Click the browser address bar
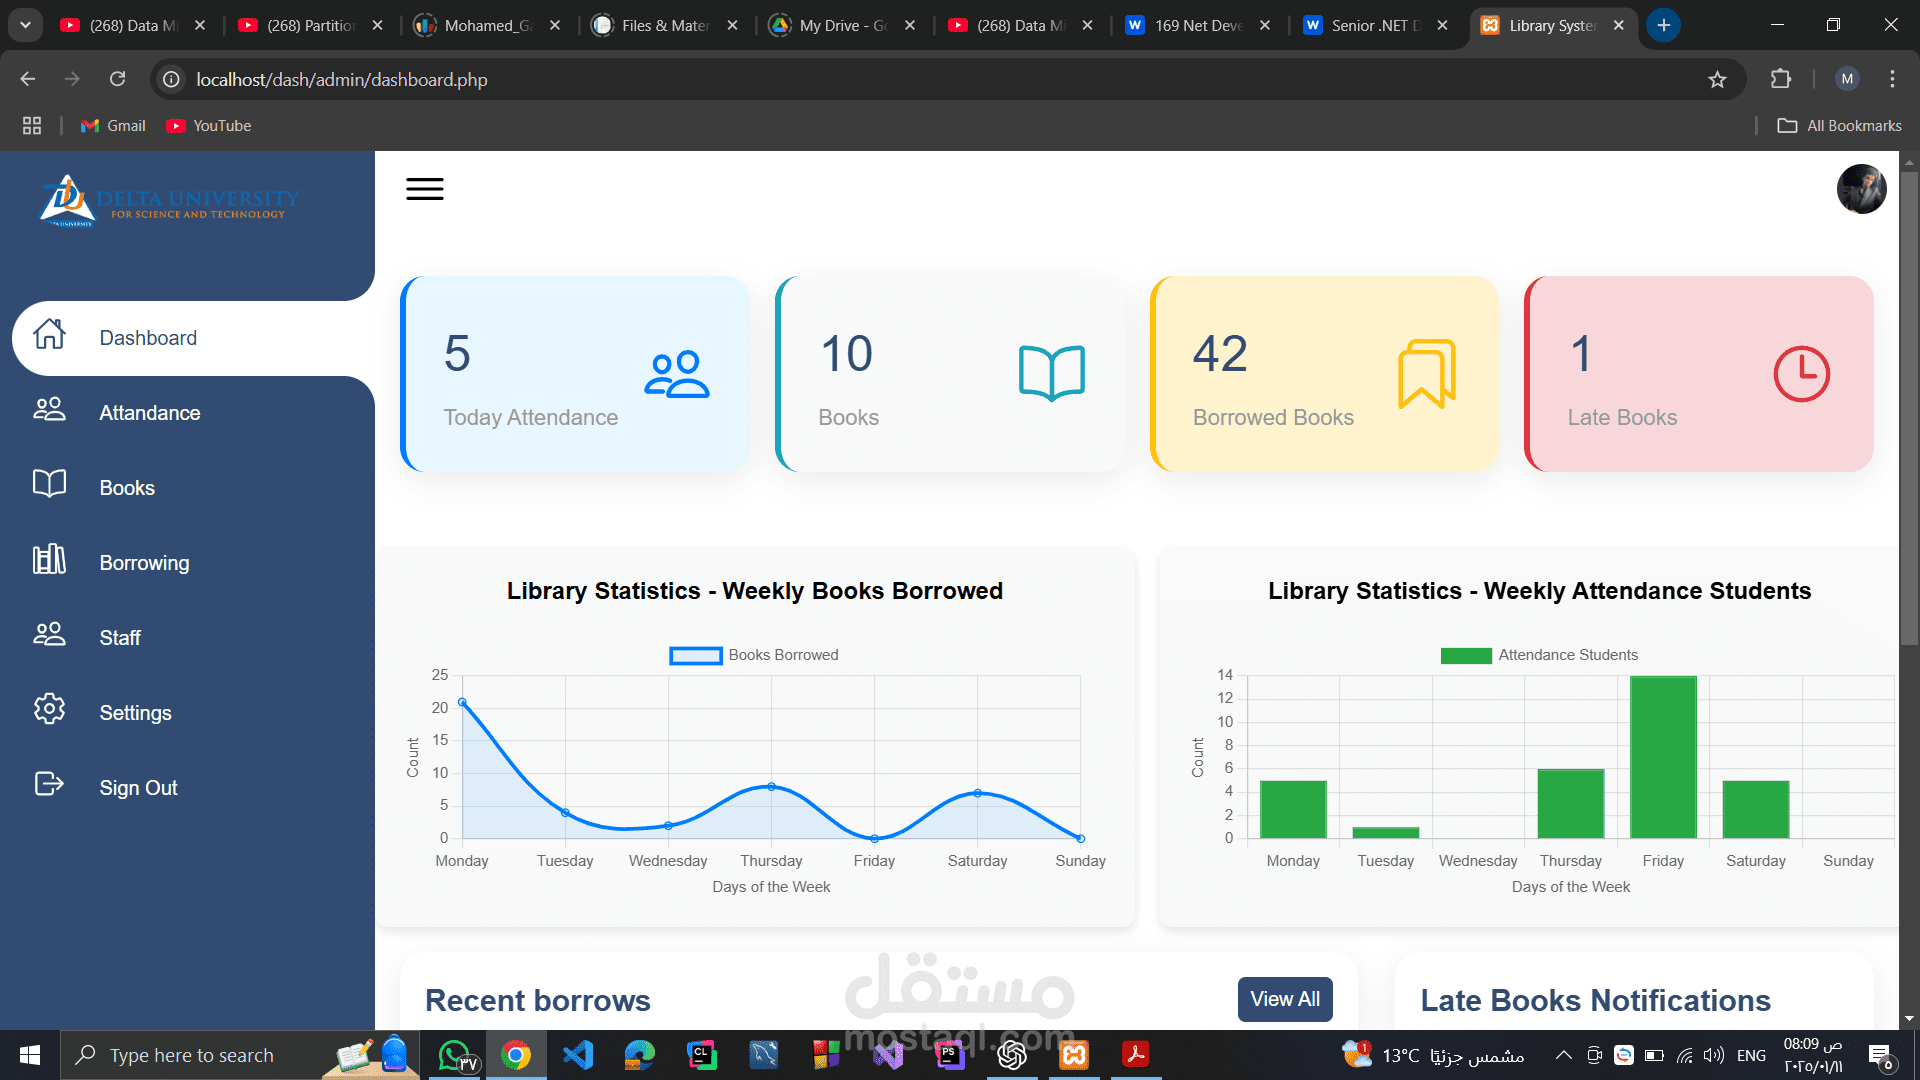The height and width of the screenshot is (1080, 1920). pyautogui.click(x=940, y=79)
